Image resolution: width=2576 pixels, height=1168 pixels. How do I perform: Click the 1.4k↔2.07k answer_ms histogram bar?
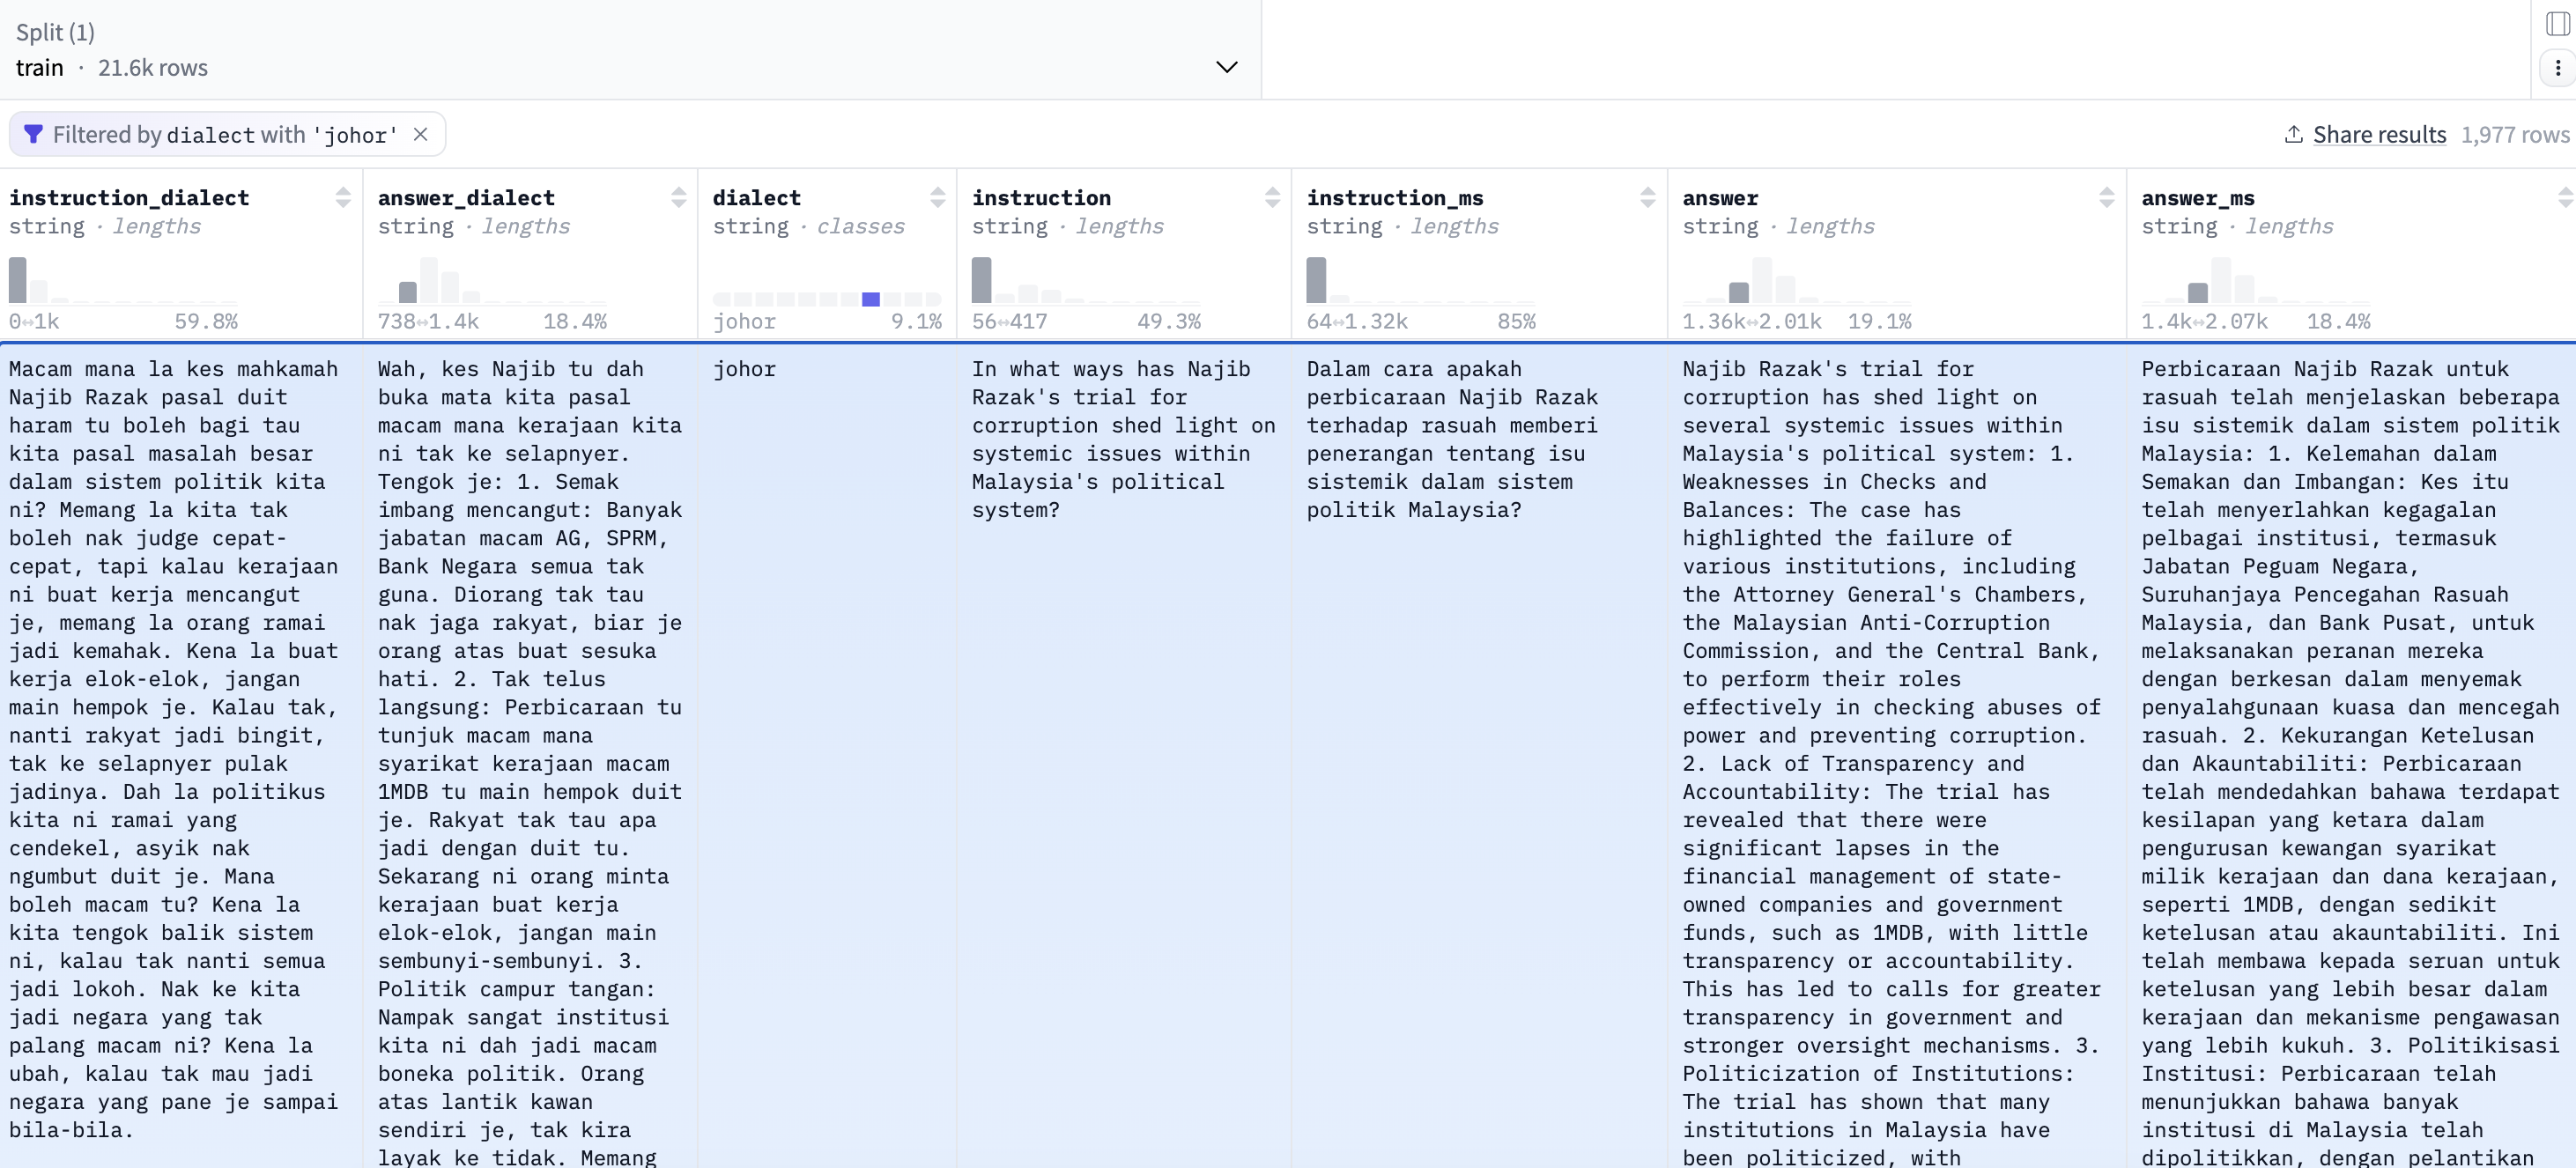2198,292
